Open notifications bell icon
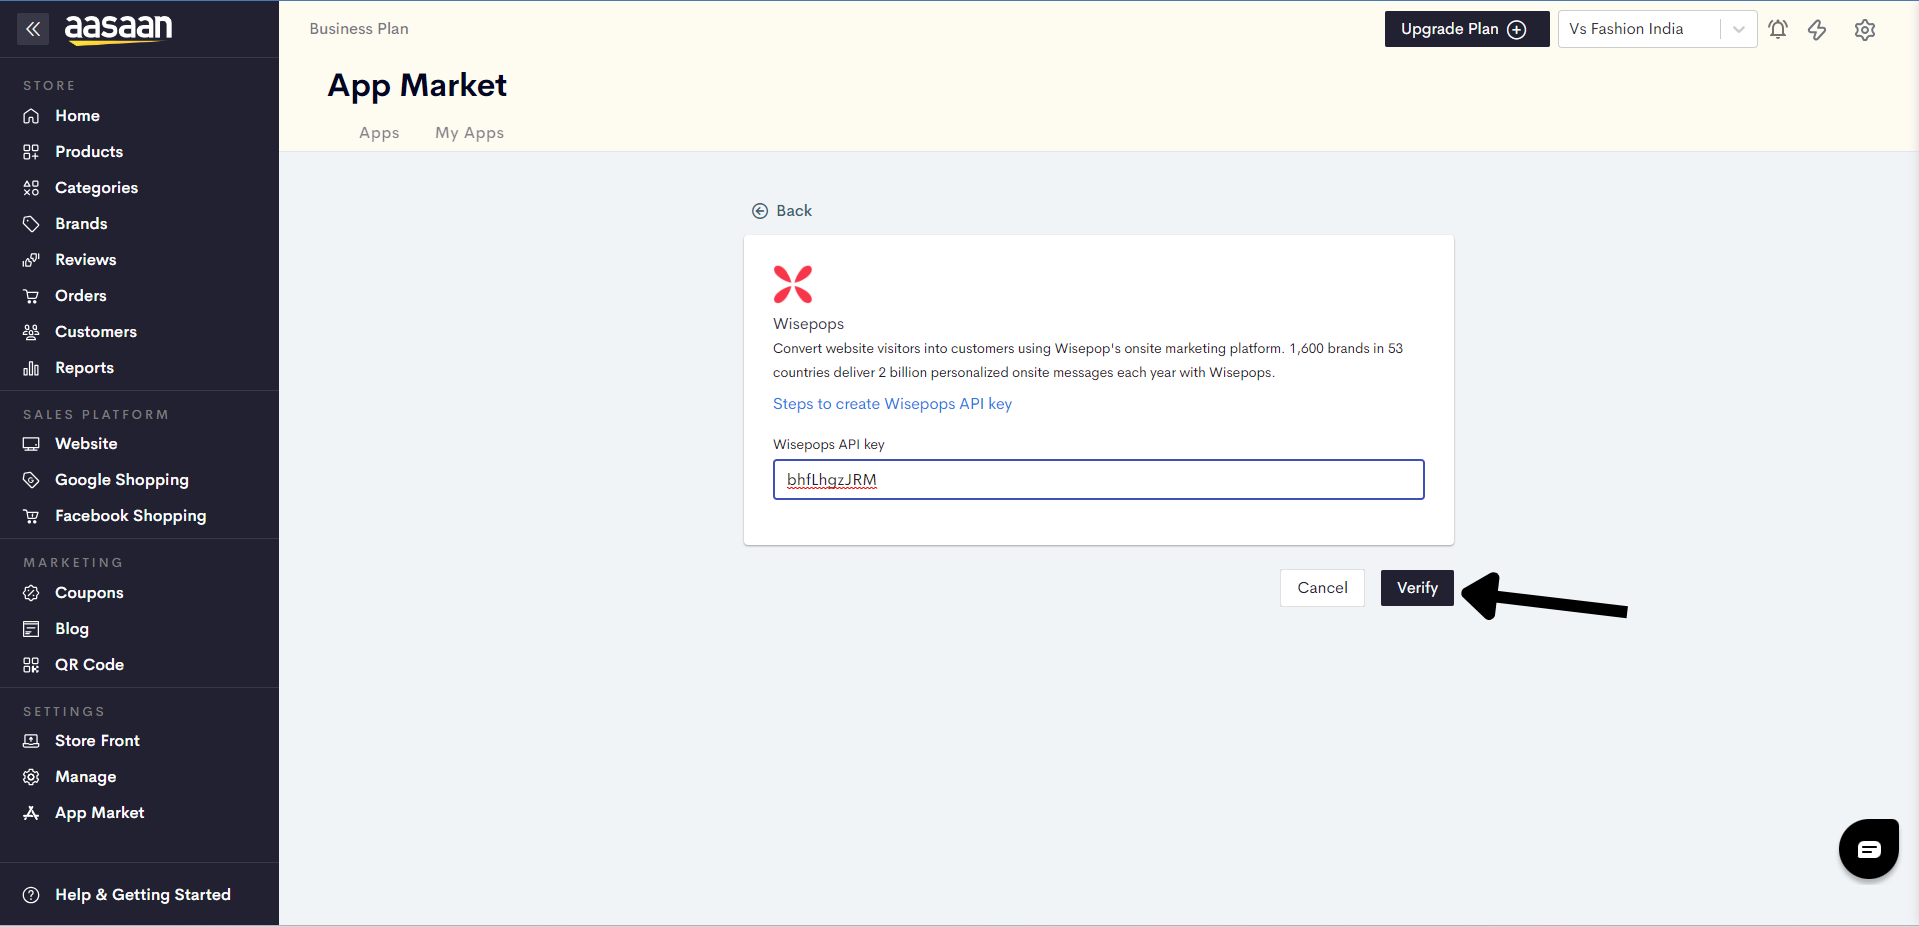 pyautogui.click(x=1778, y=29)
